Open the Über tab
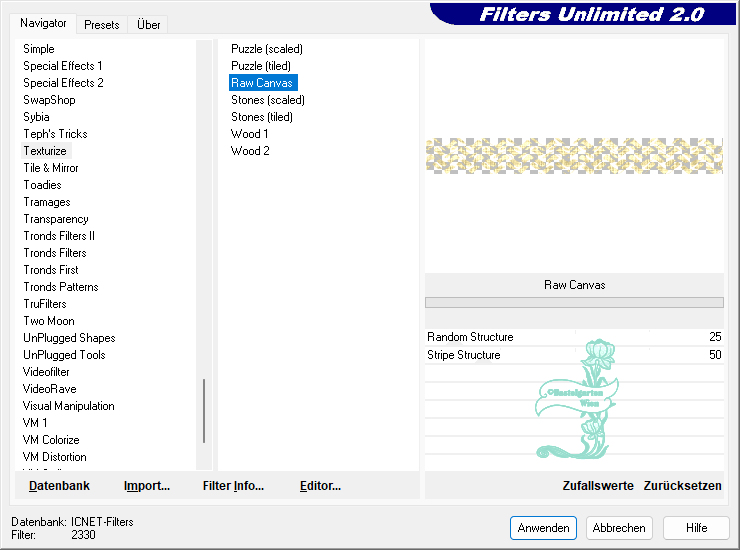 (148, 24)
